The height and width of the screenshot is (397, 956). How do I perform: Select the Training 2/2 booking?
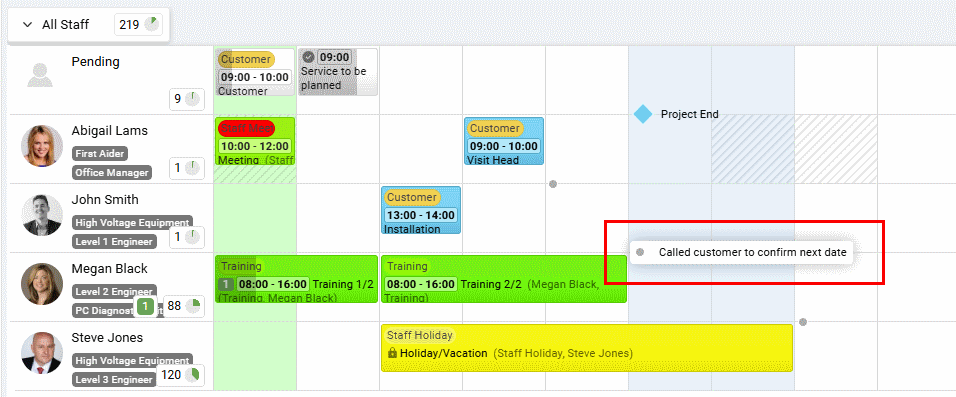504,279
